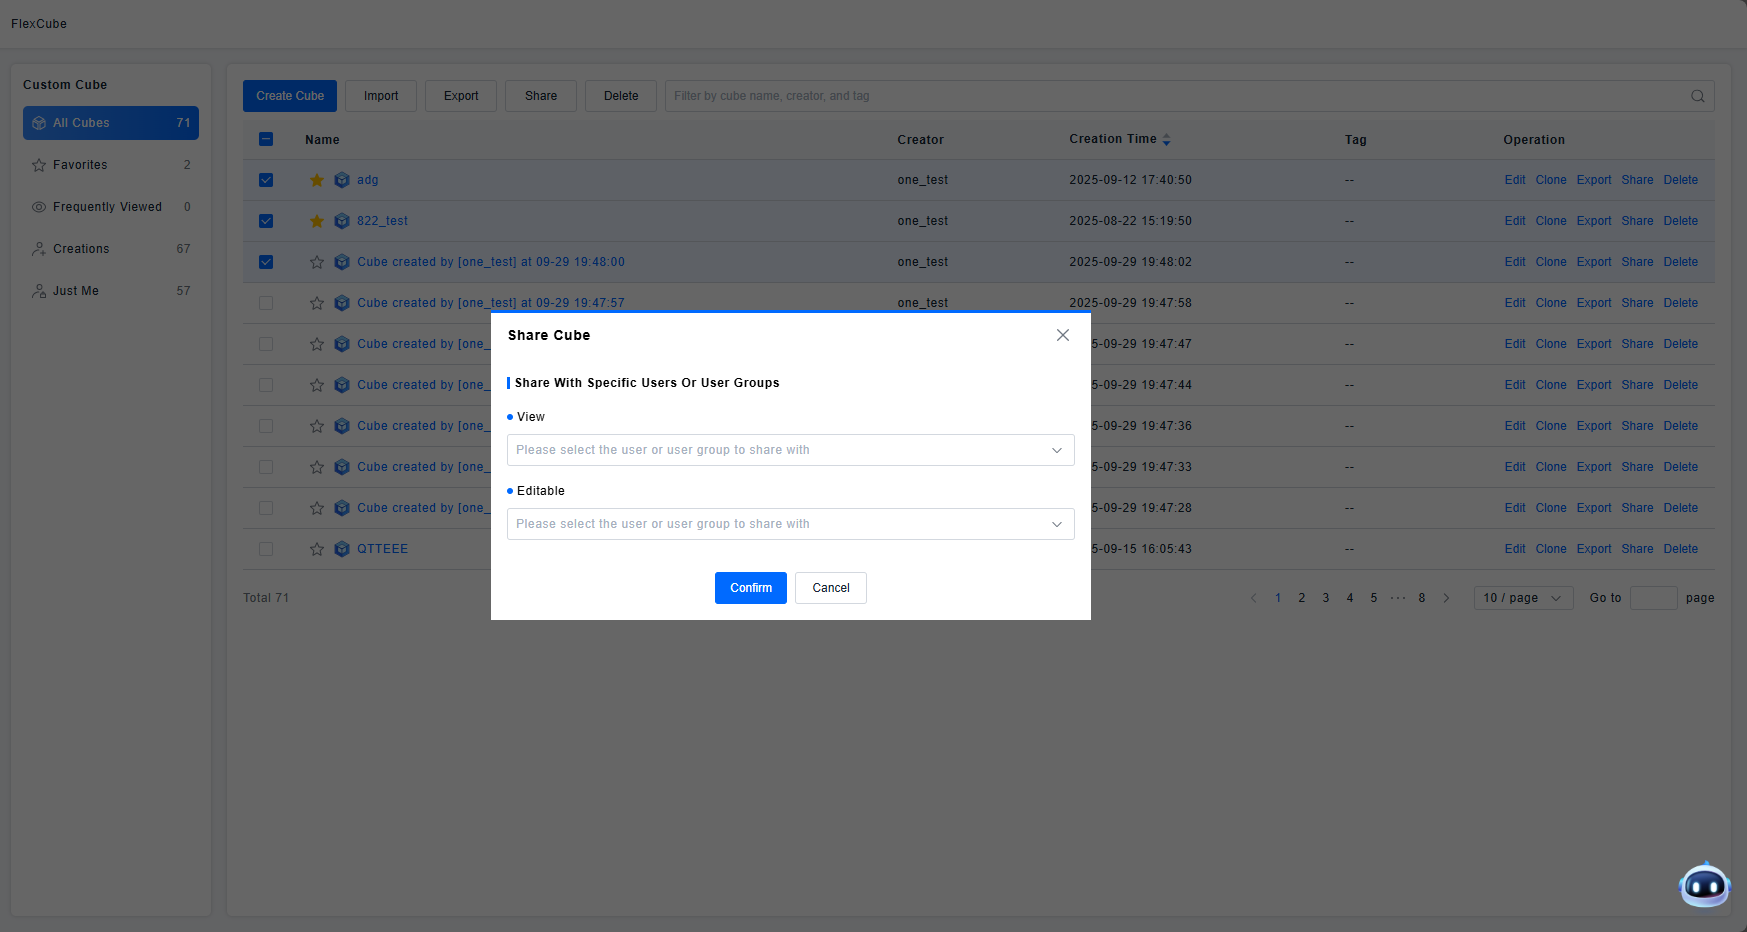Click the search magnifier icon
Image resolution: width=1747 pixels, height=932 pixels.
(x=1697, y=96)
